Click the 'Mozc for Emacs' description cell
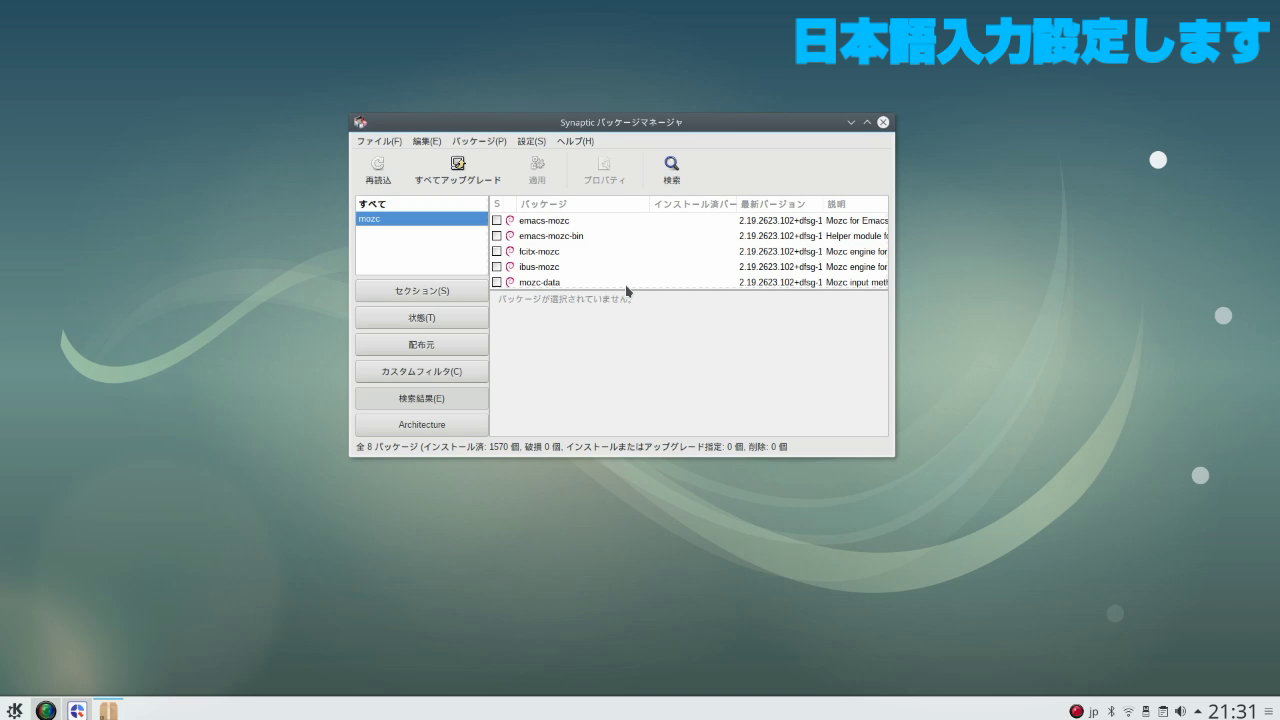Image resolution: width=1280 pixels, height=720 pixels. (x=857, y=220)
